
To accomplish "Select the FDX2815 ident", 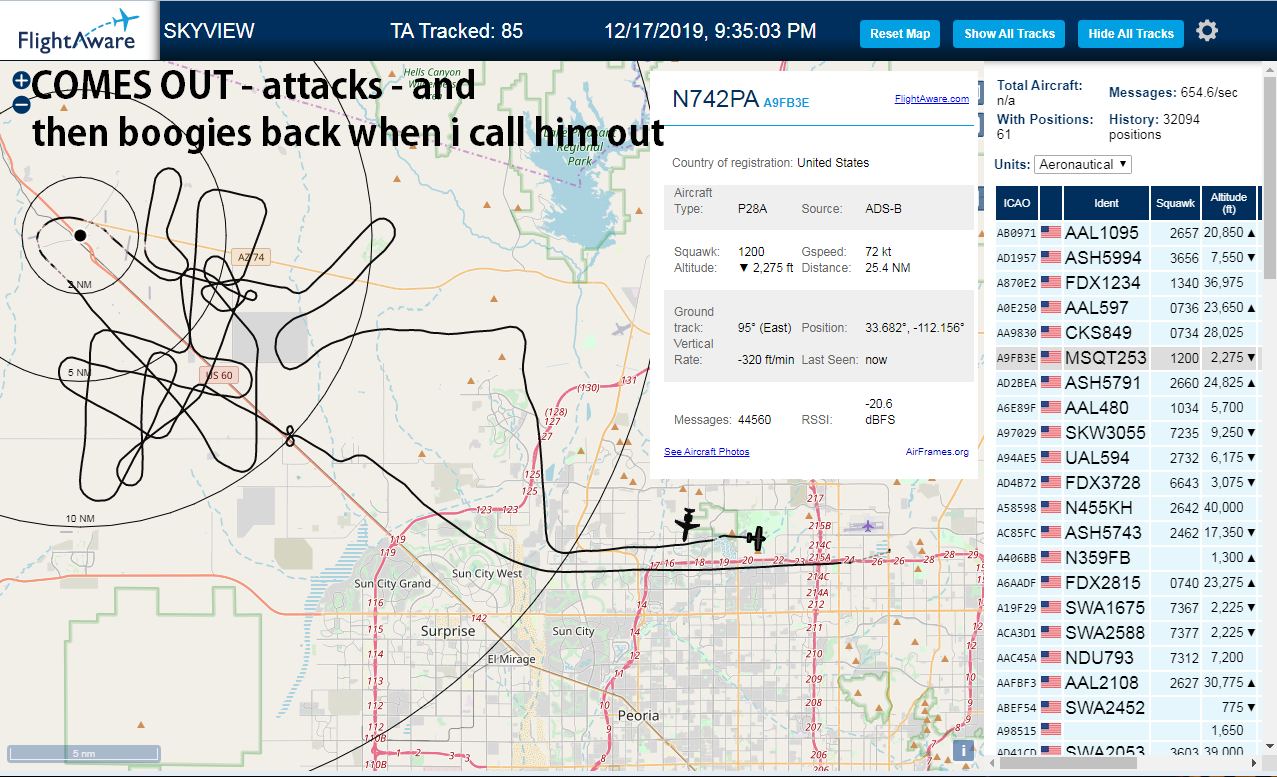I will pos(1102,583).
